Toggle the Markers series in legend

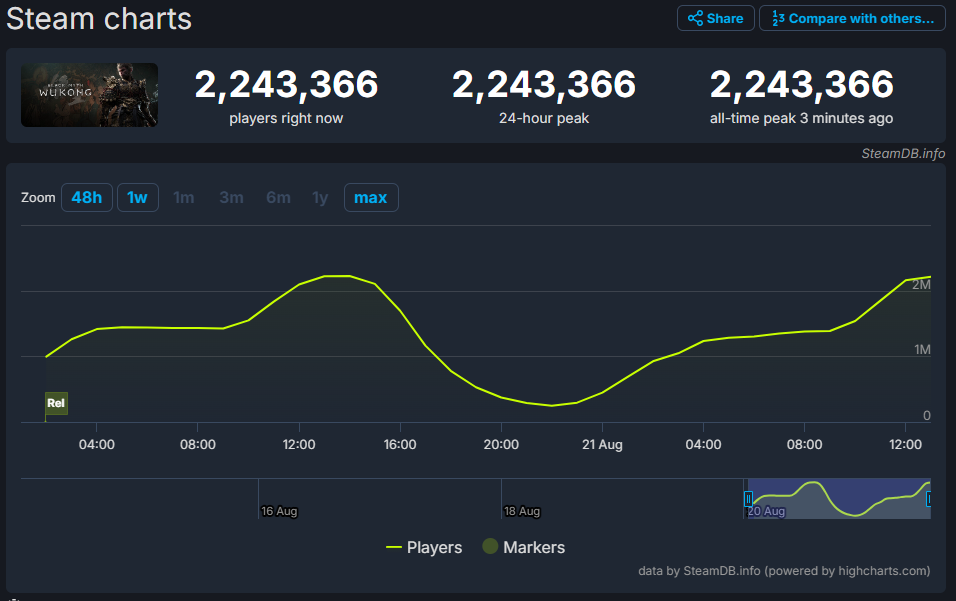coord(524,547)
